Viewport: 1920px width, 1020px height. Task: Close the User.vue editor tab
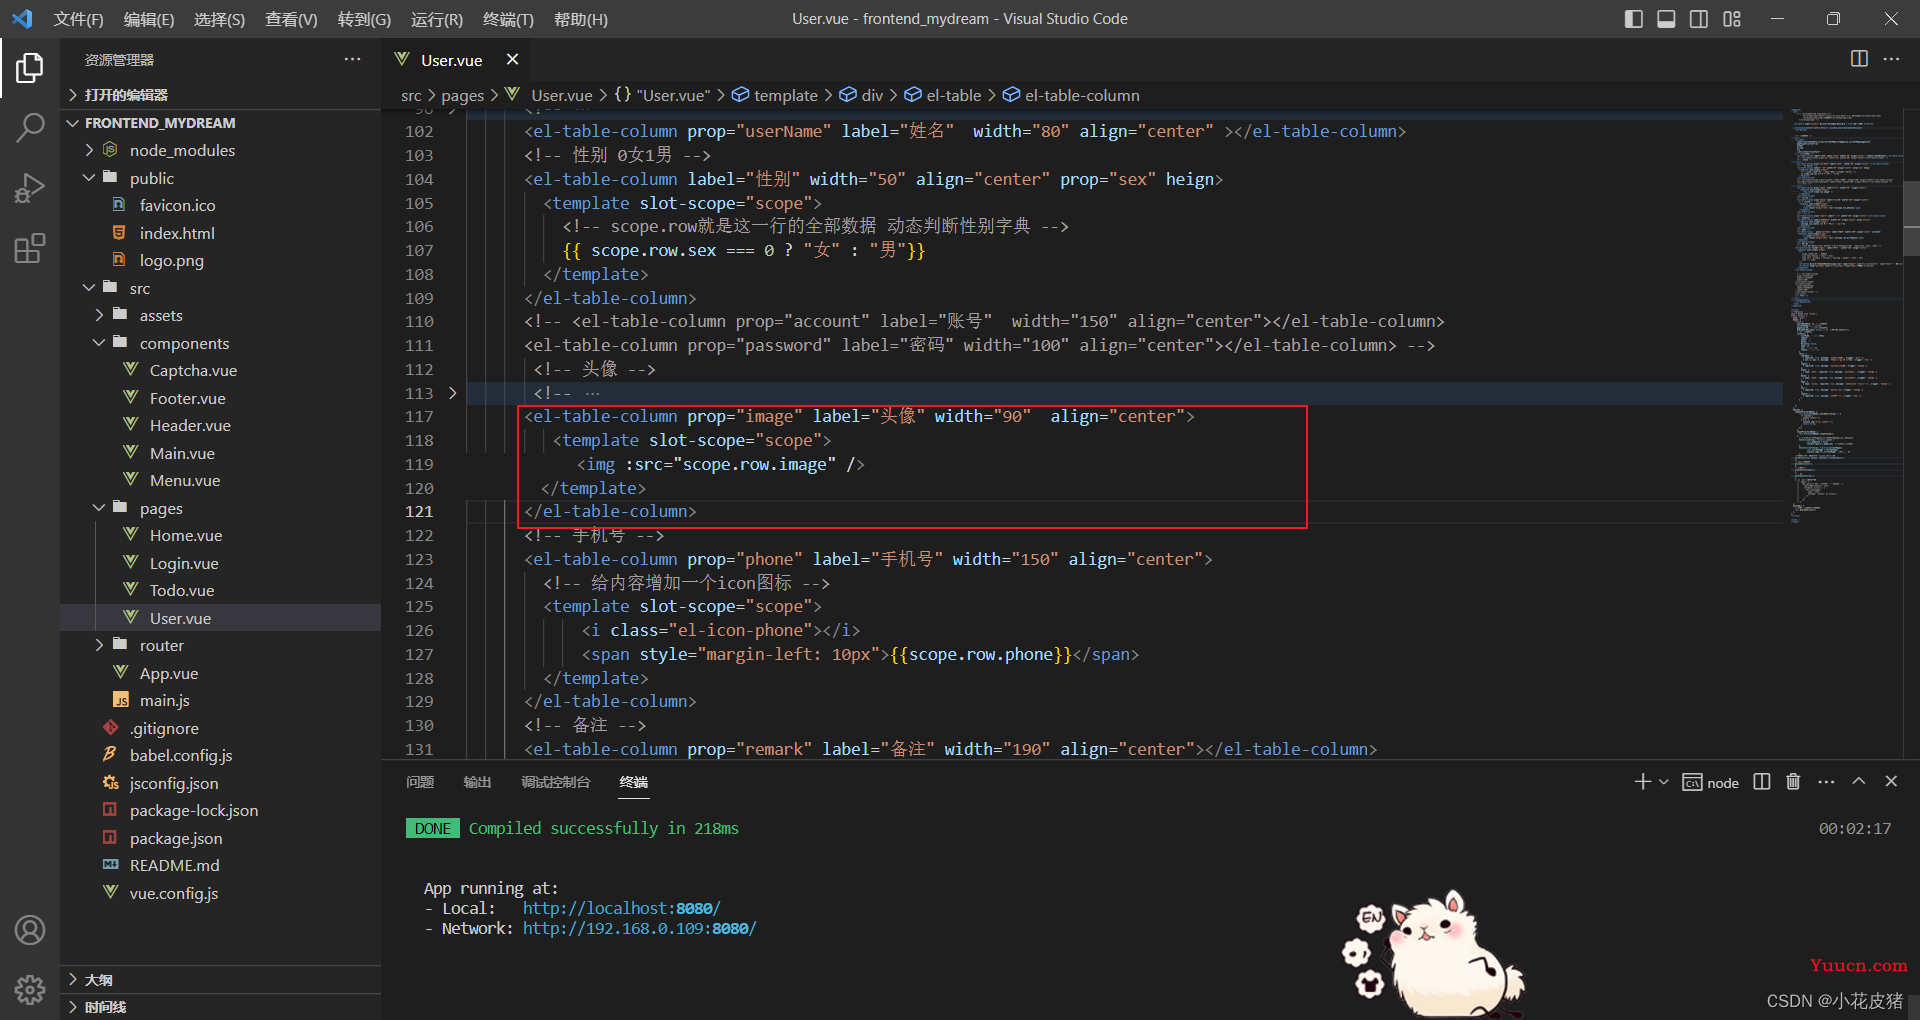click(x=512, y=59)
